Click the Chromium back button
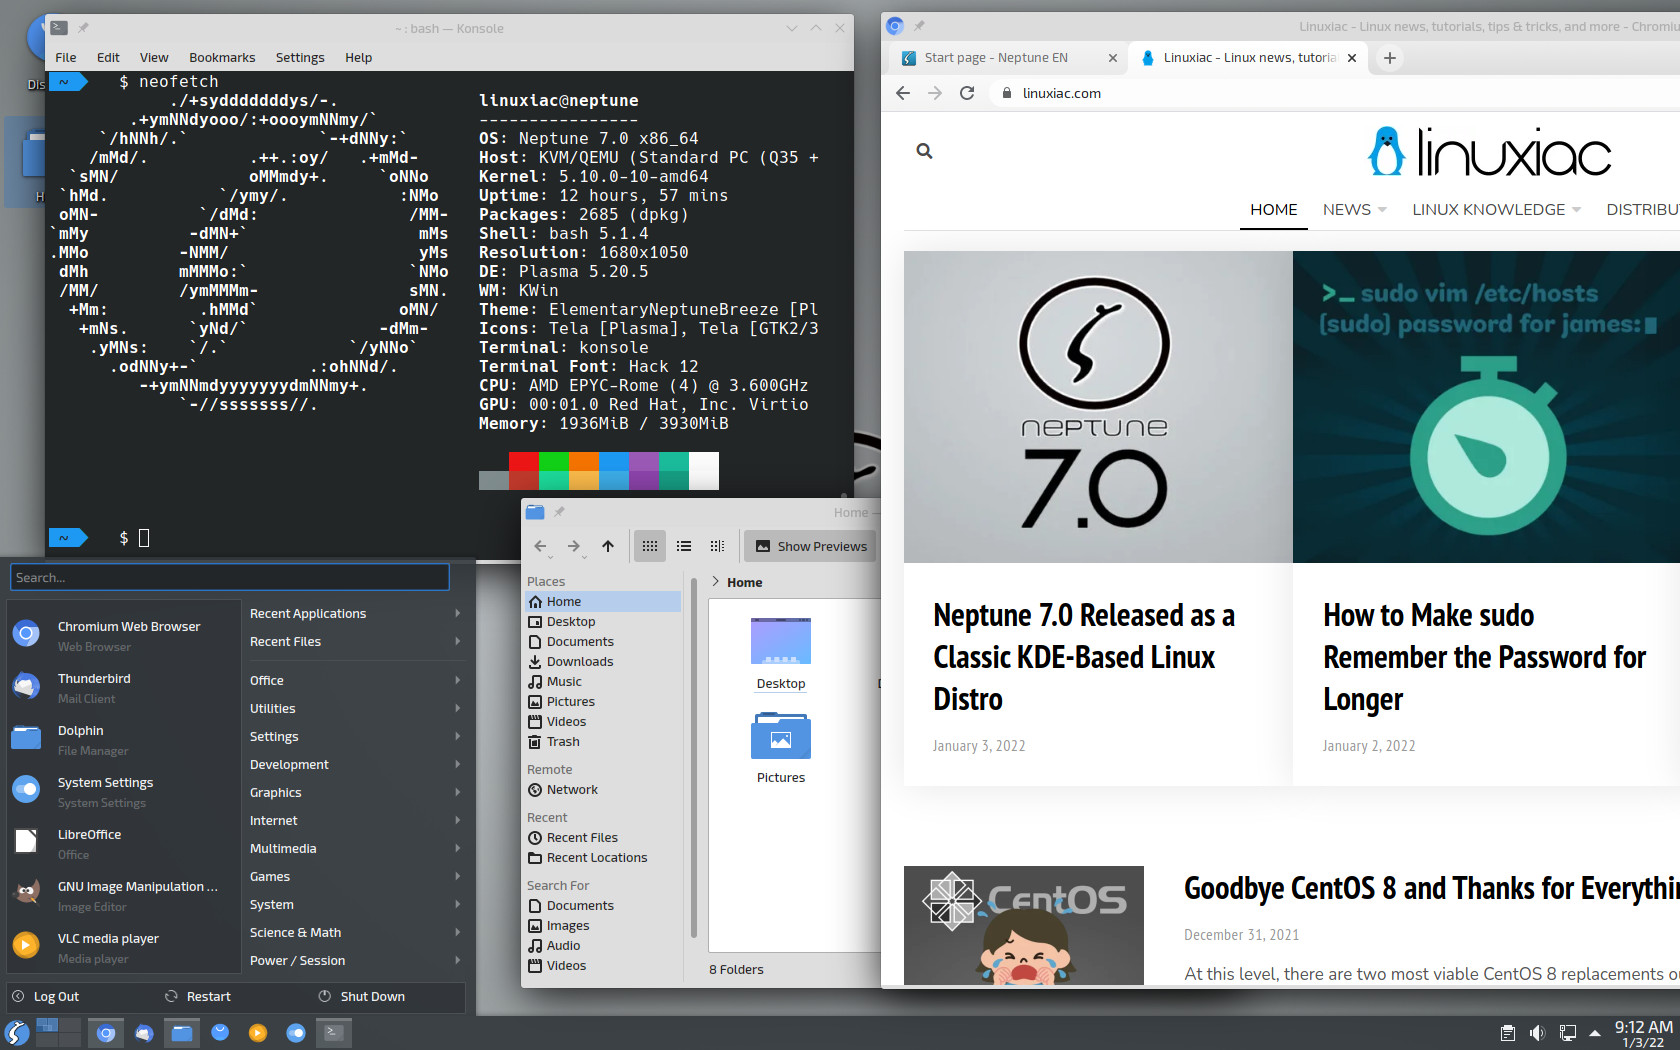 (903, 93)
